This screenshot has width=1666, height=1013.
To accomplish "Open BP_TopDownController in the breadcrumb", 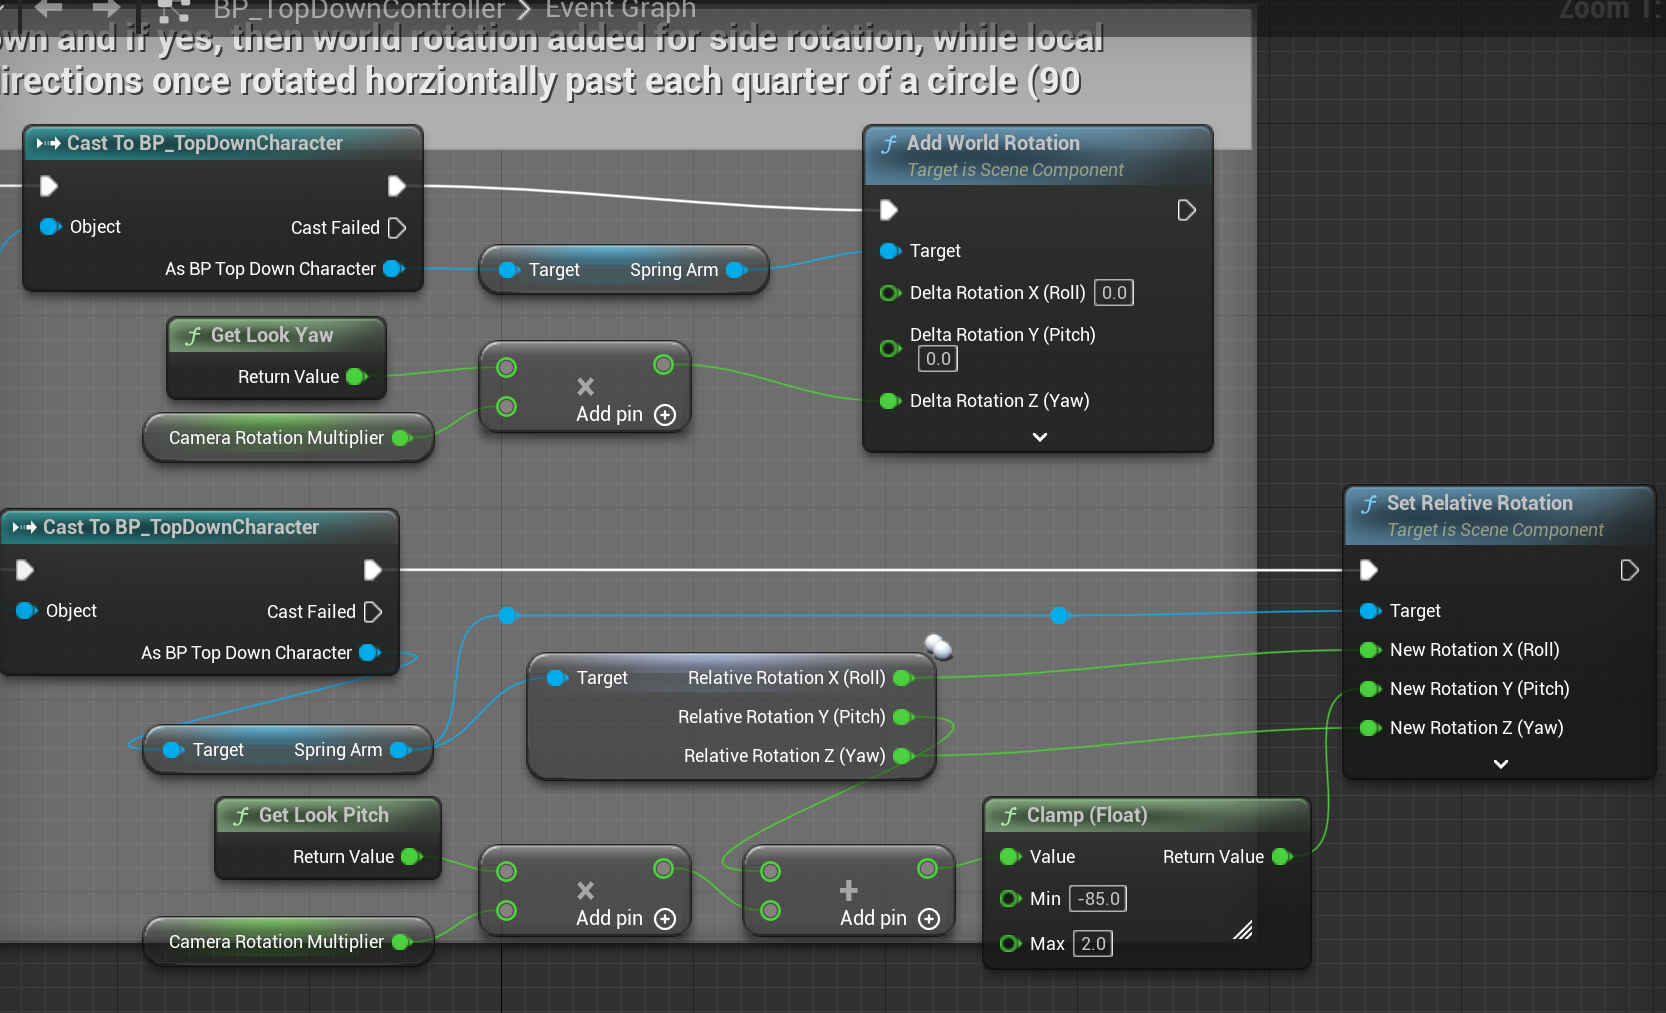I will pos(359,10).
